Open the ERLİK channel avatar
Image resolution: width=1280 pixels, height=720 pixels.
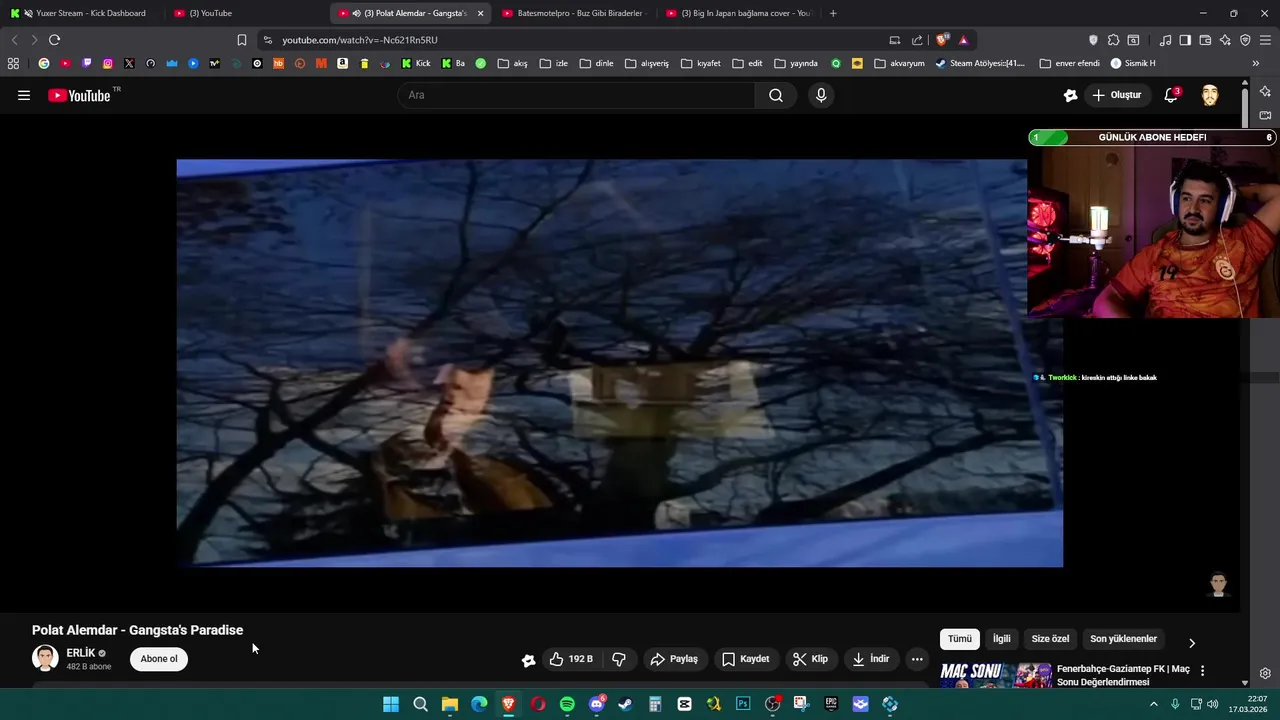(x=45, y=658)
